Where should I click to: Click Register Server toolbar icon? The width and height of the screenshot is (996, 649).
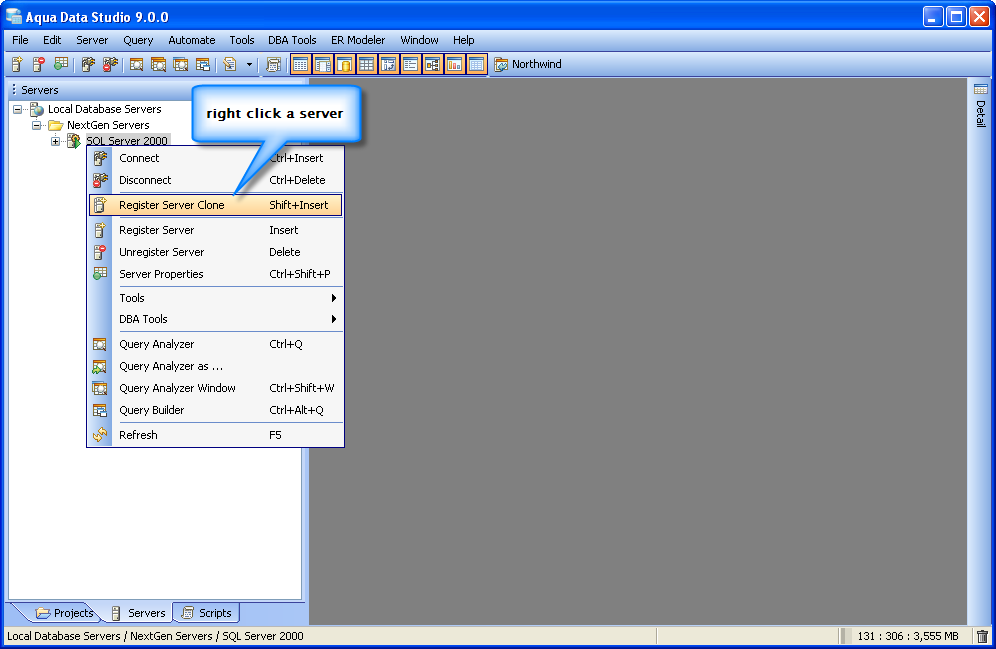pos(17,64)
